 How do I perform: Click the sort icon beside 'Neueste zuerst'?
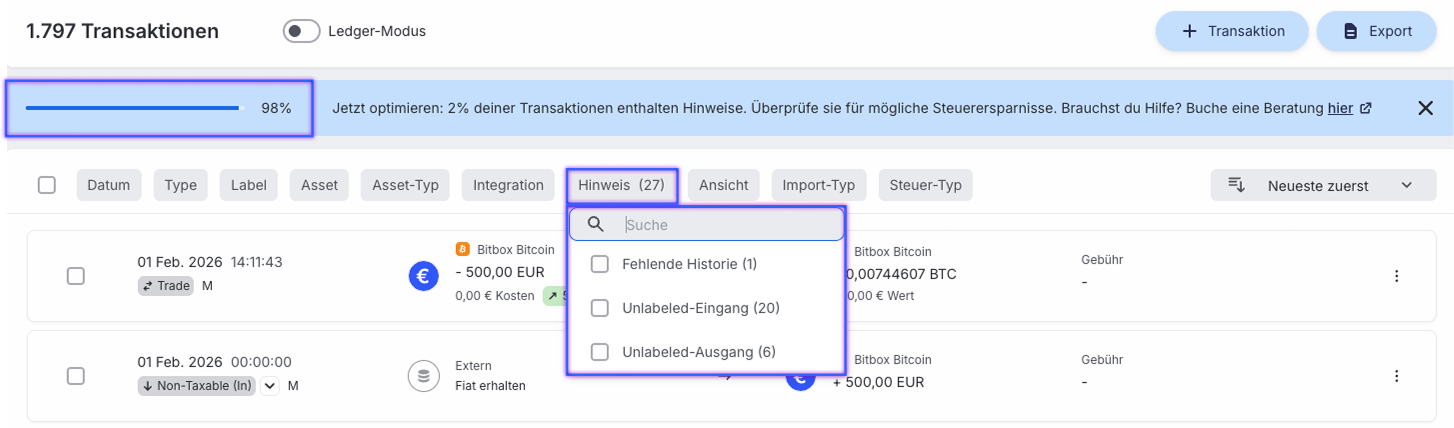coord(1237,185)
